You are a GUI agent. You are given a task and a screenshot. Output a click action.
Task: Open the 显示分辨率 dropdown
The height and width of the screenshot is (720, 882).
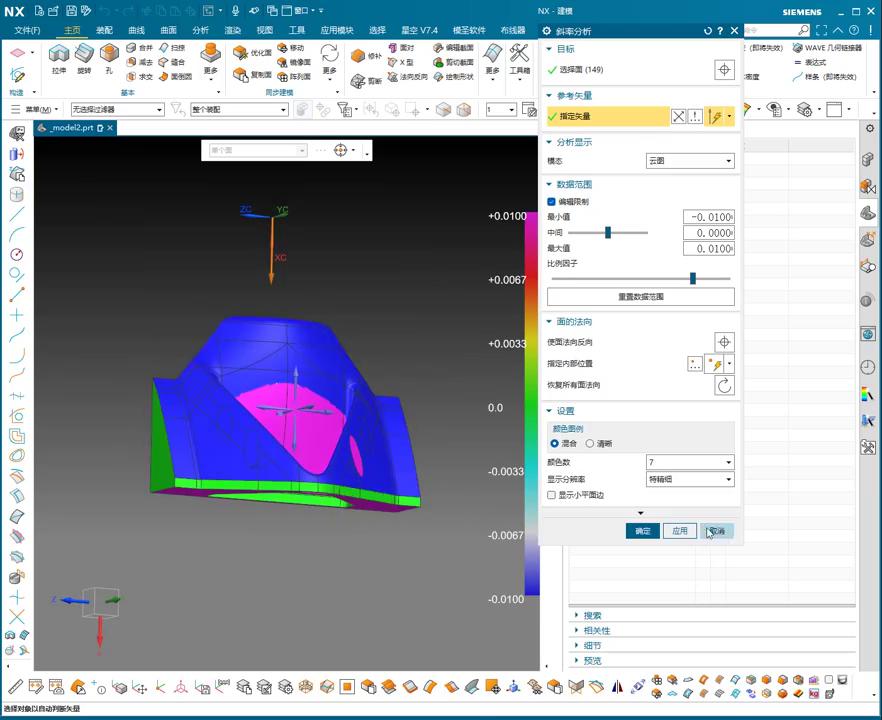tap(690, 479)
